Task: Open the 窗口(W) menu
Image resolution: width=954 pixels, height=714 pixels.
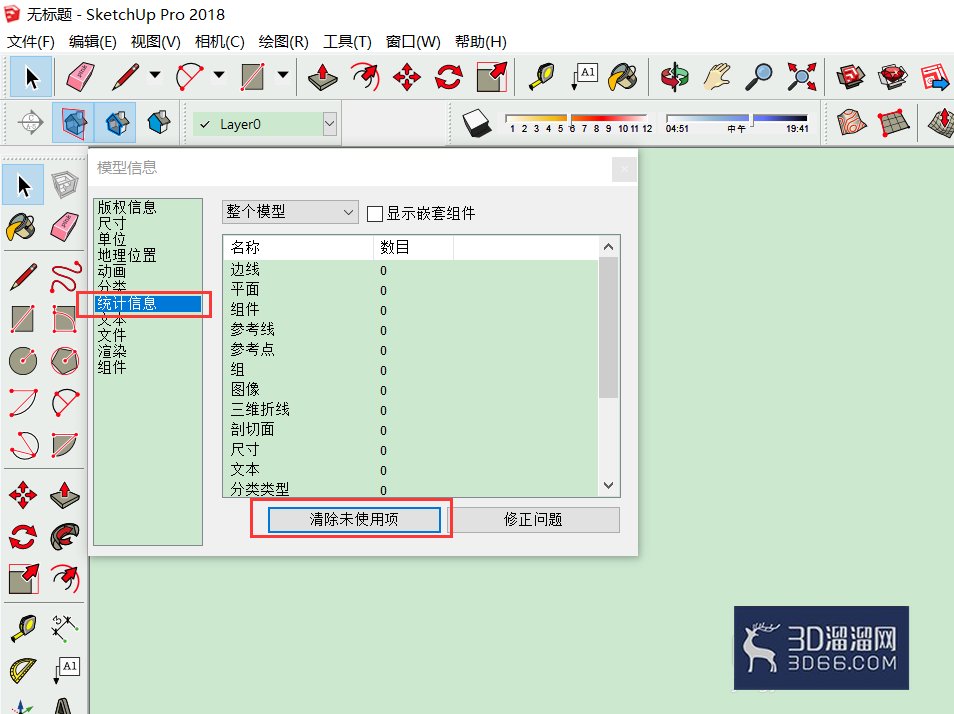Action: 413,41
